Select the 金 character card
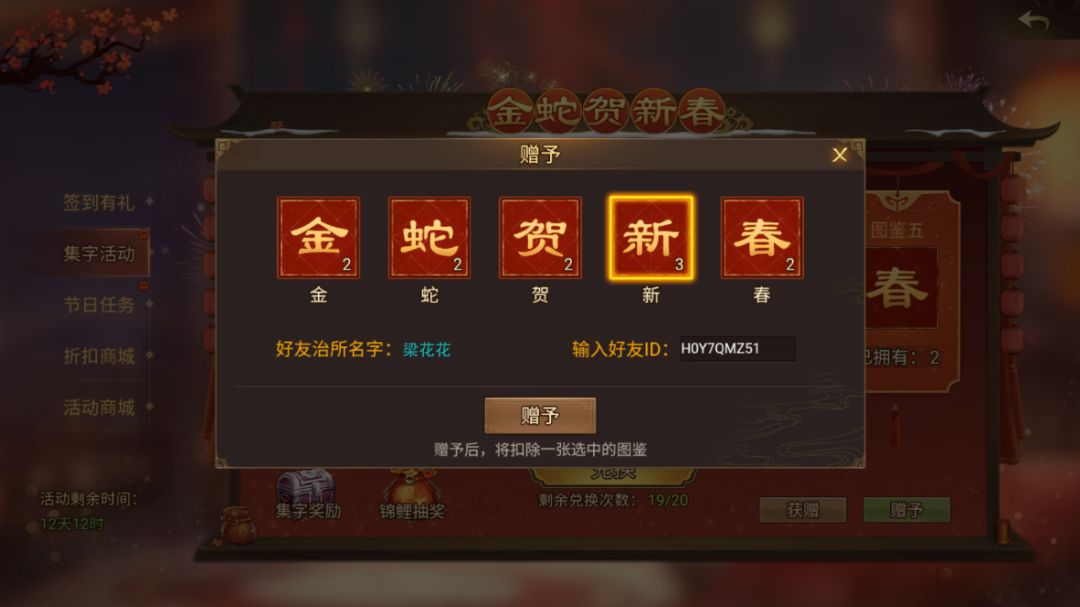This screenshot has height=607, width=1080. [318, 238]
